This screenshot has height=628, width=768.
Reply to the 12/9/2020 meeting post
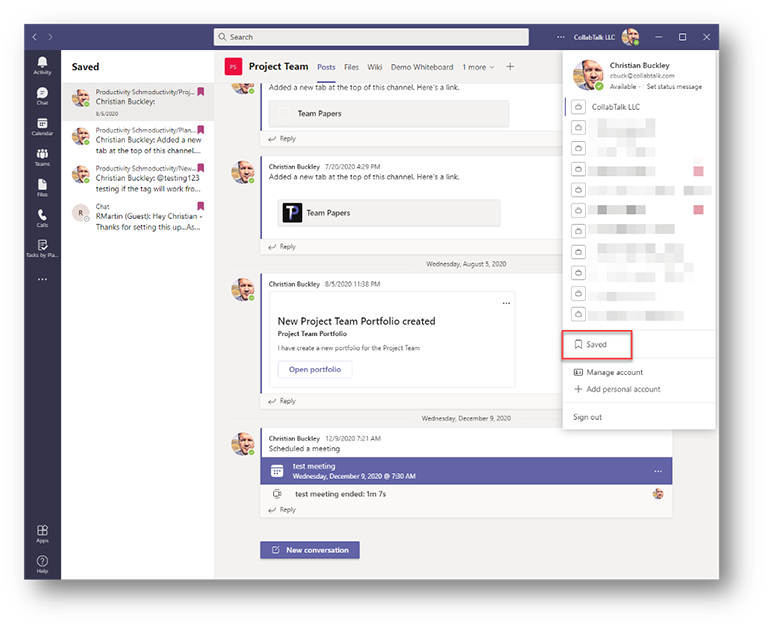(x=282, y=509)
